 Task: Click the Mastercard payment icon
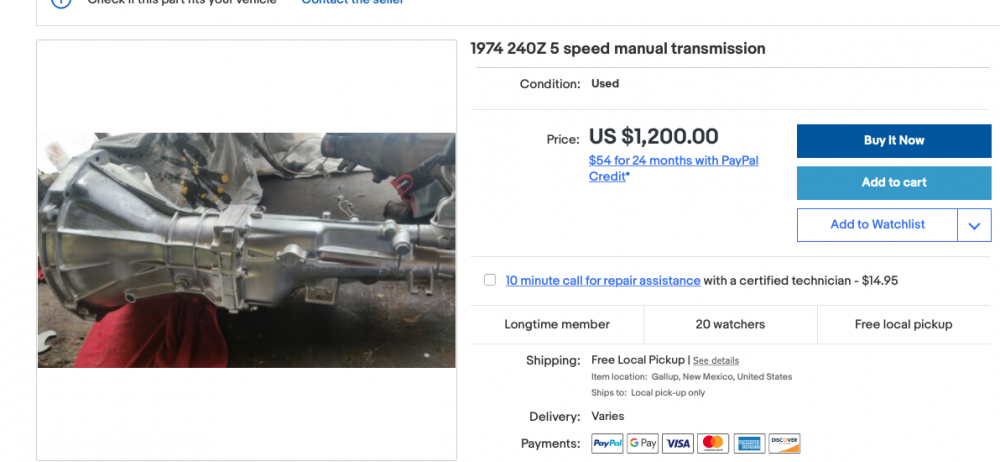point(713,443)
